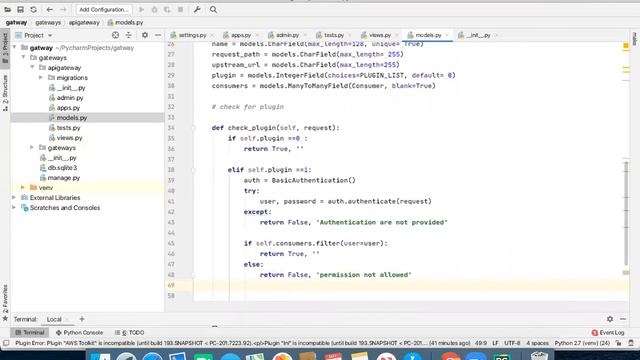Expand External Libraries node
640x360 pixels.
coord(14,198)
